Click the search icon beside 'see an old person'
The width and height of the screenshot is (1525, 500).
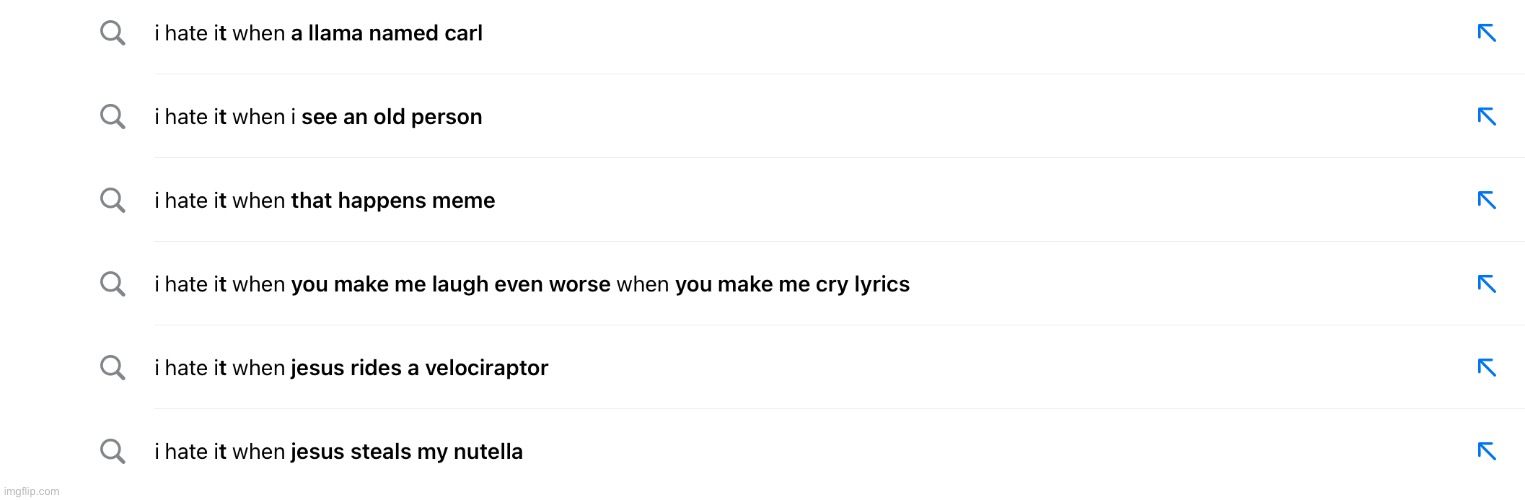tap(113, 117)
